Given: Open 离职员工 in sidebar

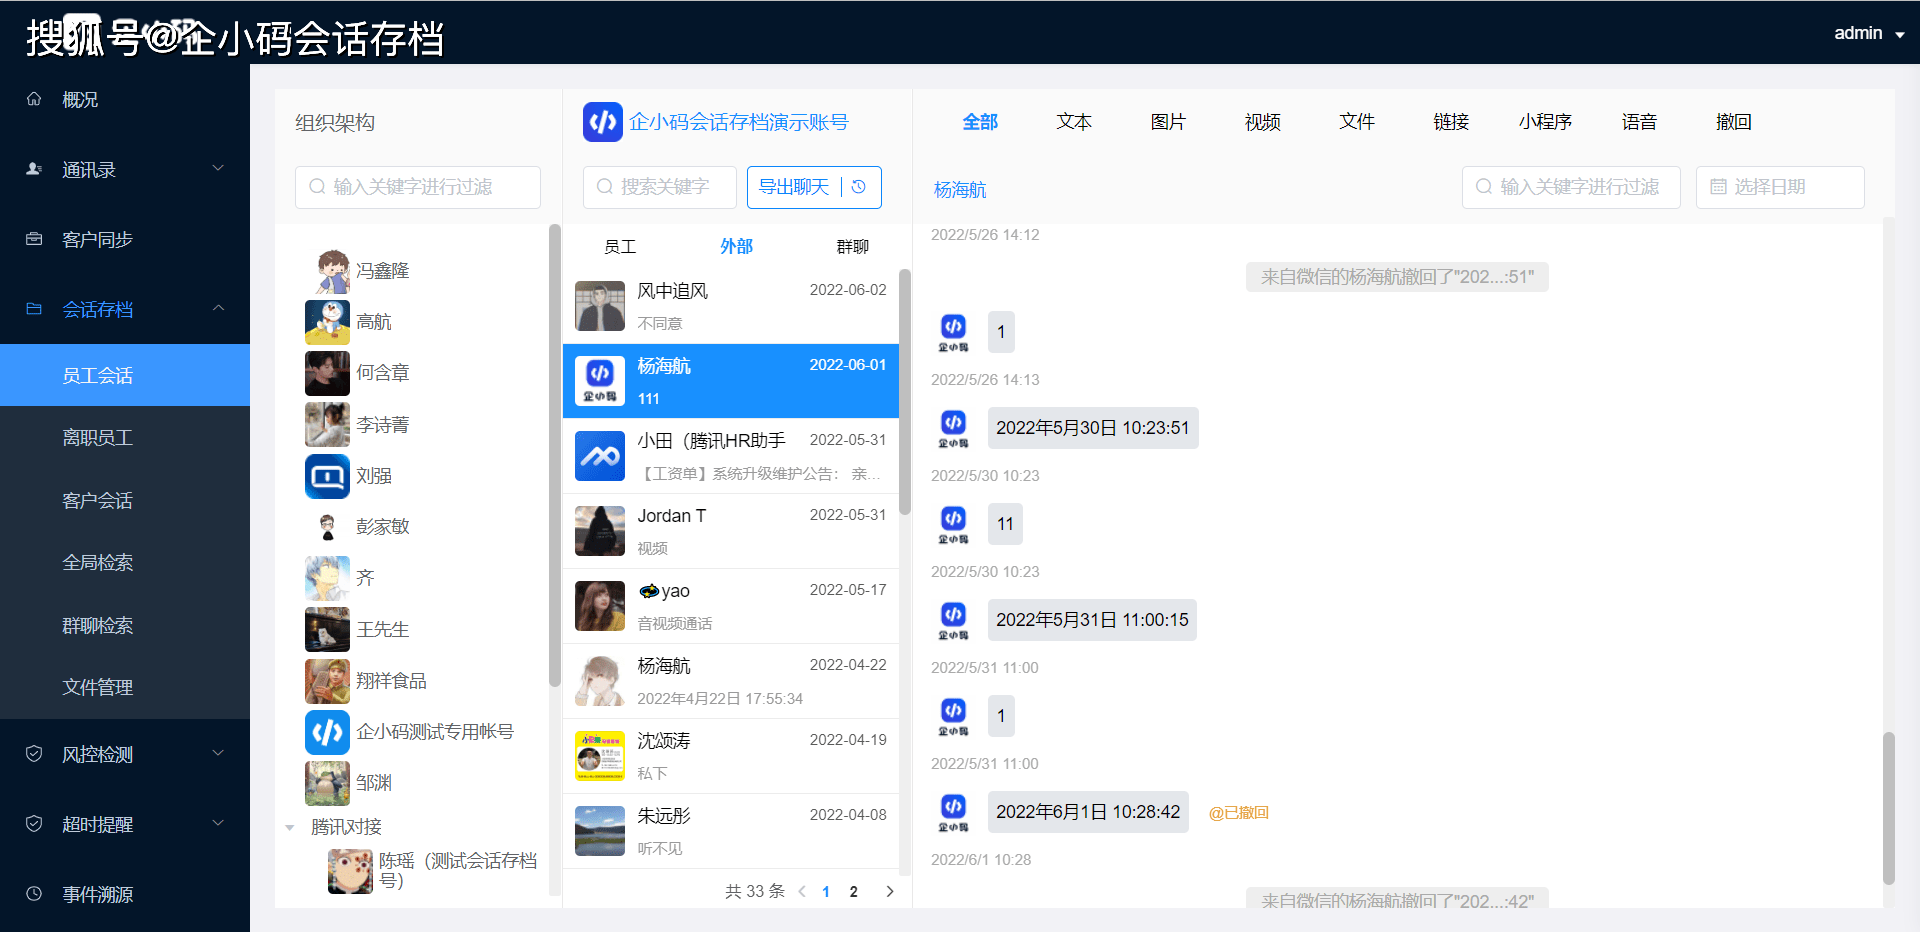Looking at the screenshot, I should 125,438.
